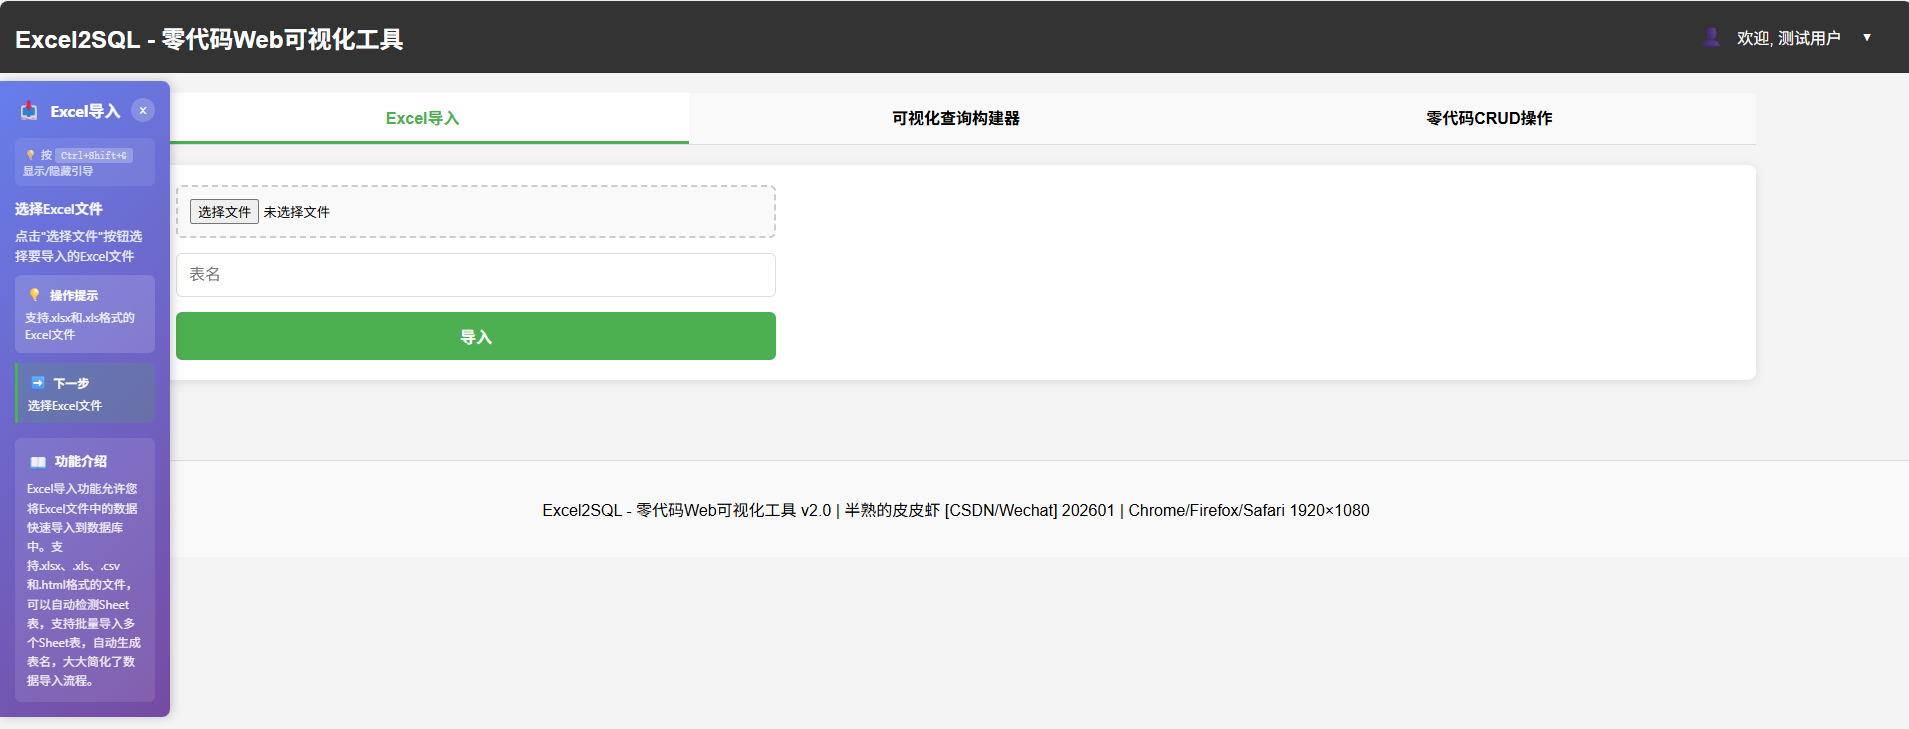
Task: Click the 功能介绍 heading text
Action: click(x=81, y=461)
